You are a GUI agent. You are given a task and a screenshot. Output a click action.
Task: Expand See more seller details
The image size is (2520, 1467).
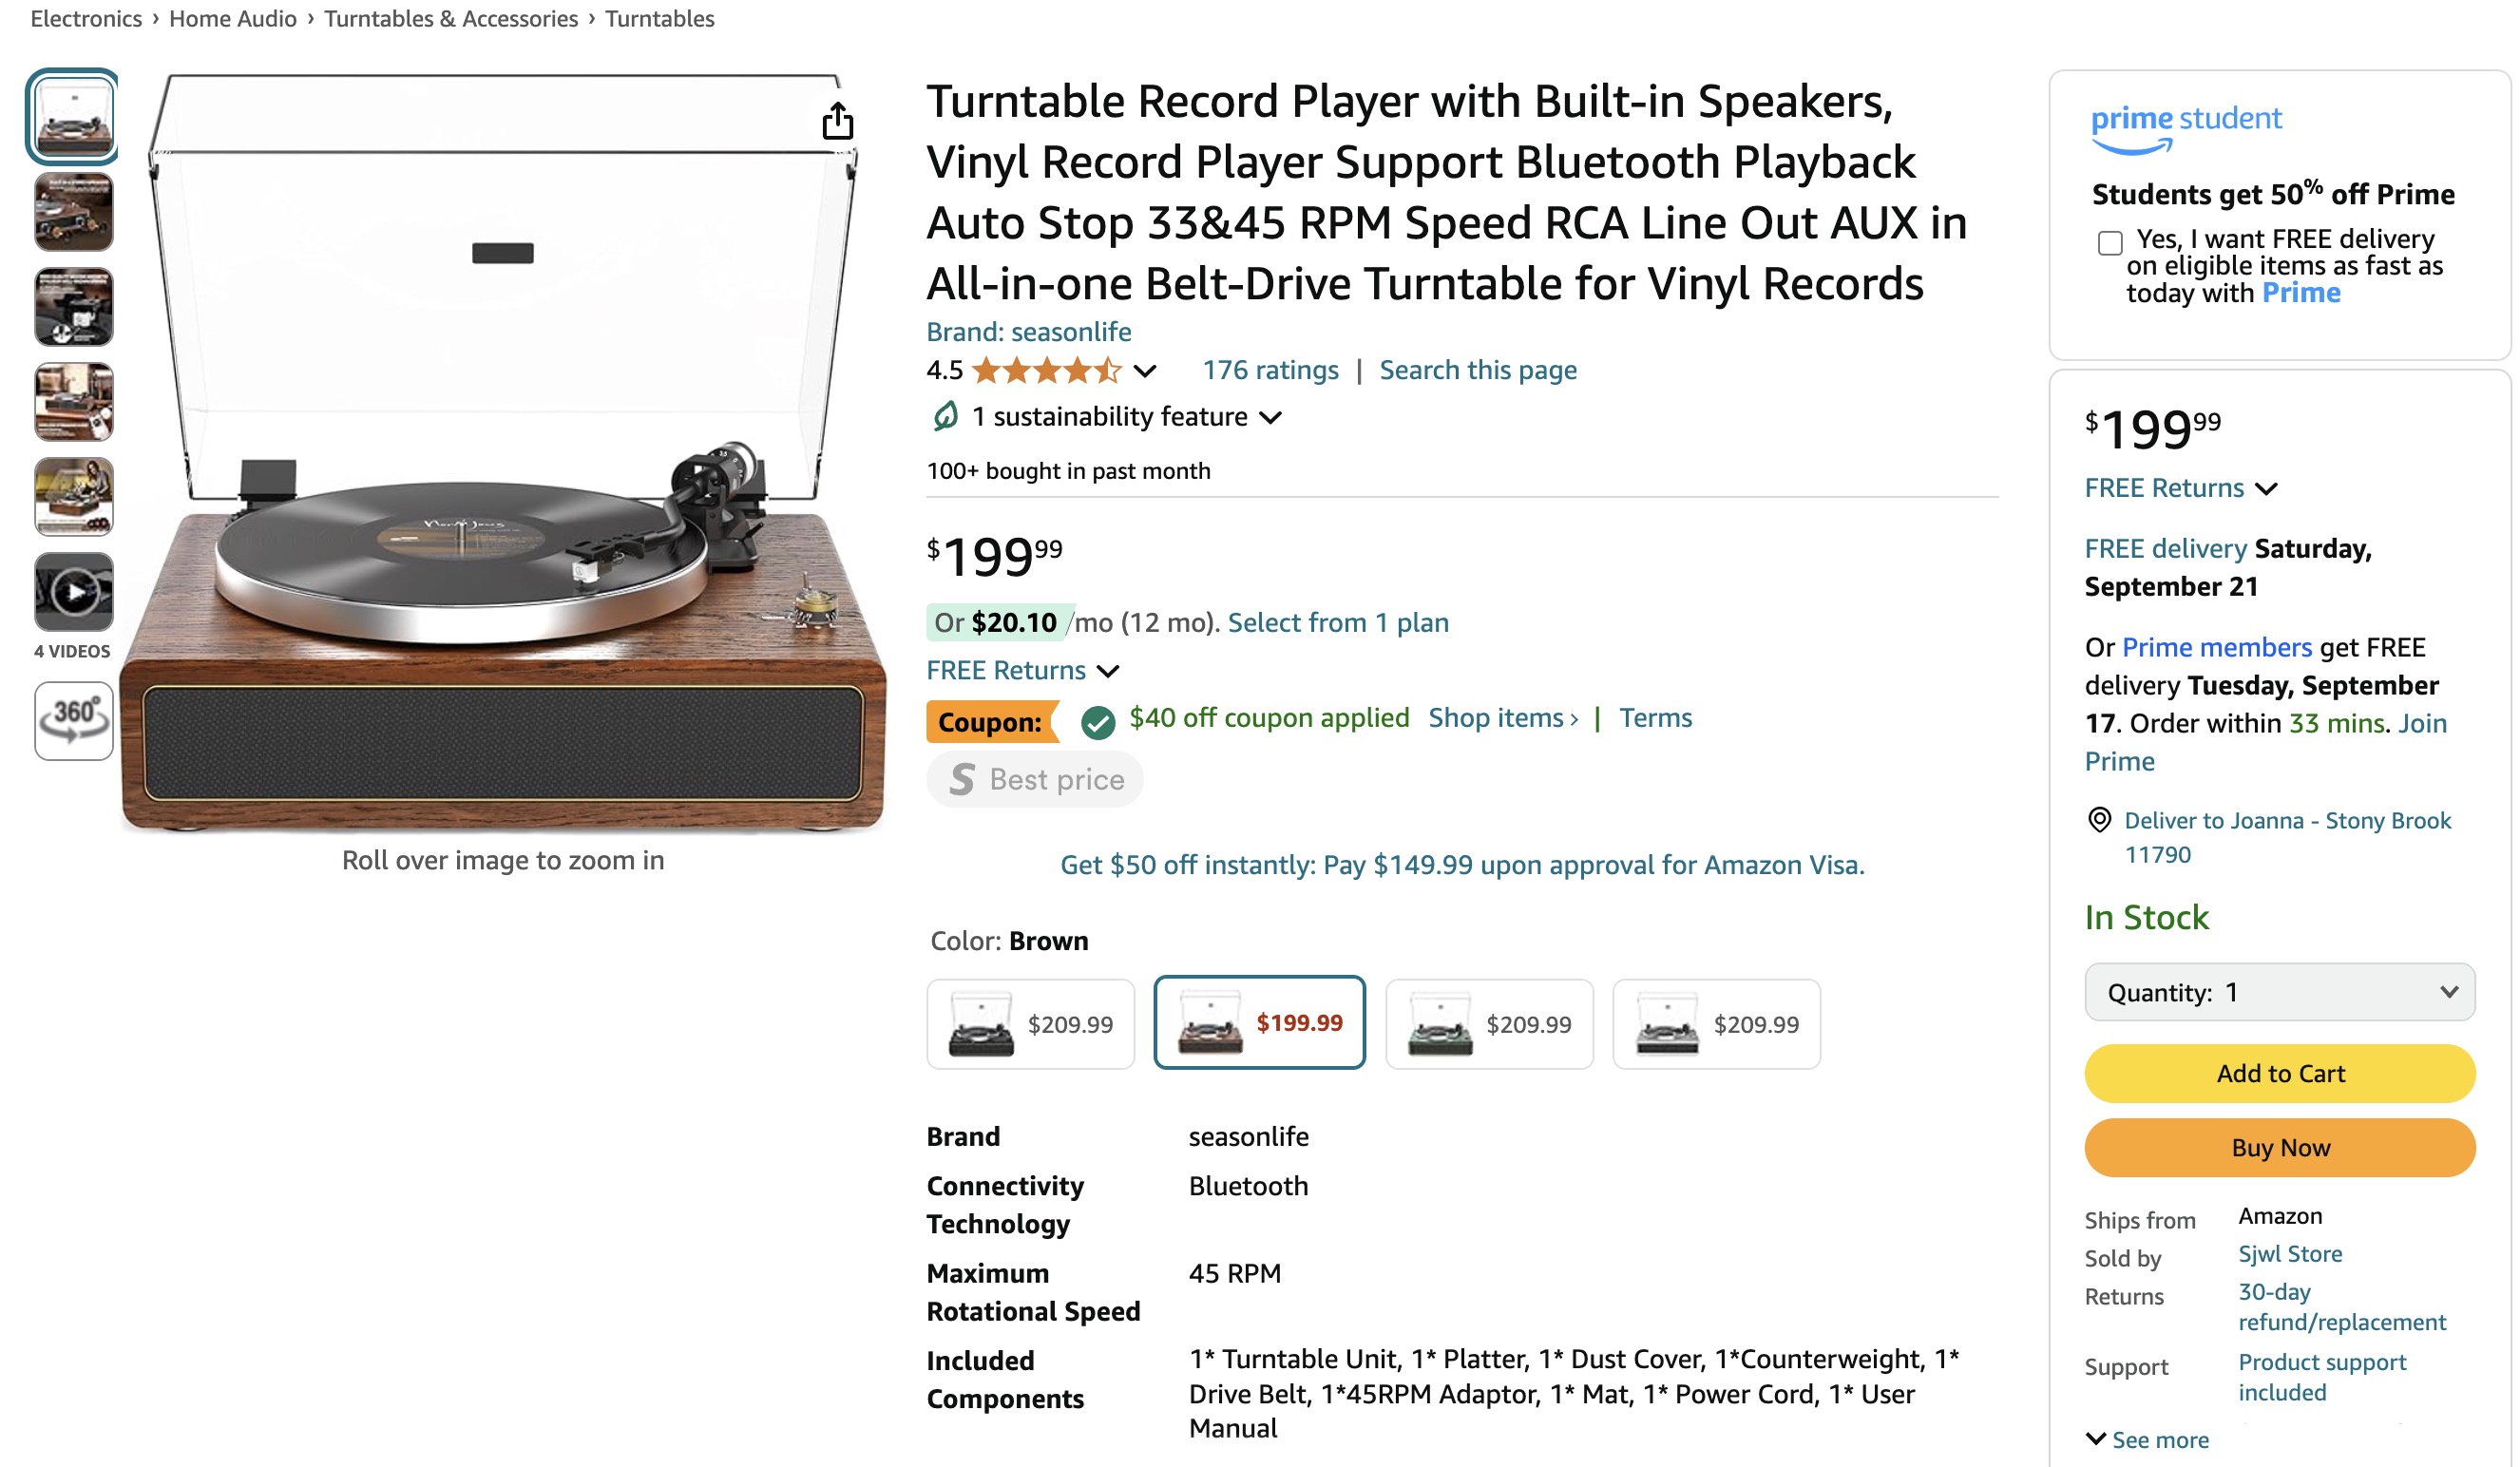coord(2147,1439)
